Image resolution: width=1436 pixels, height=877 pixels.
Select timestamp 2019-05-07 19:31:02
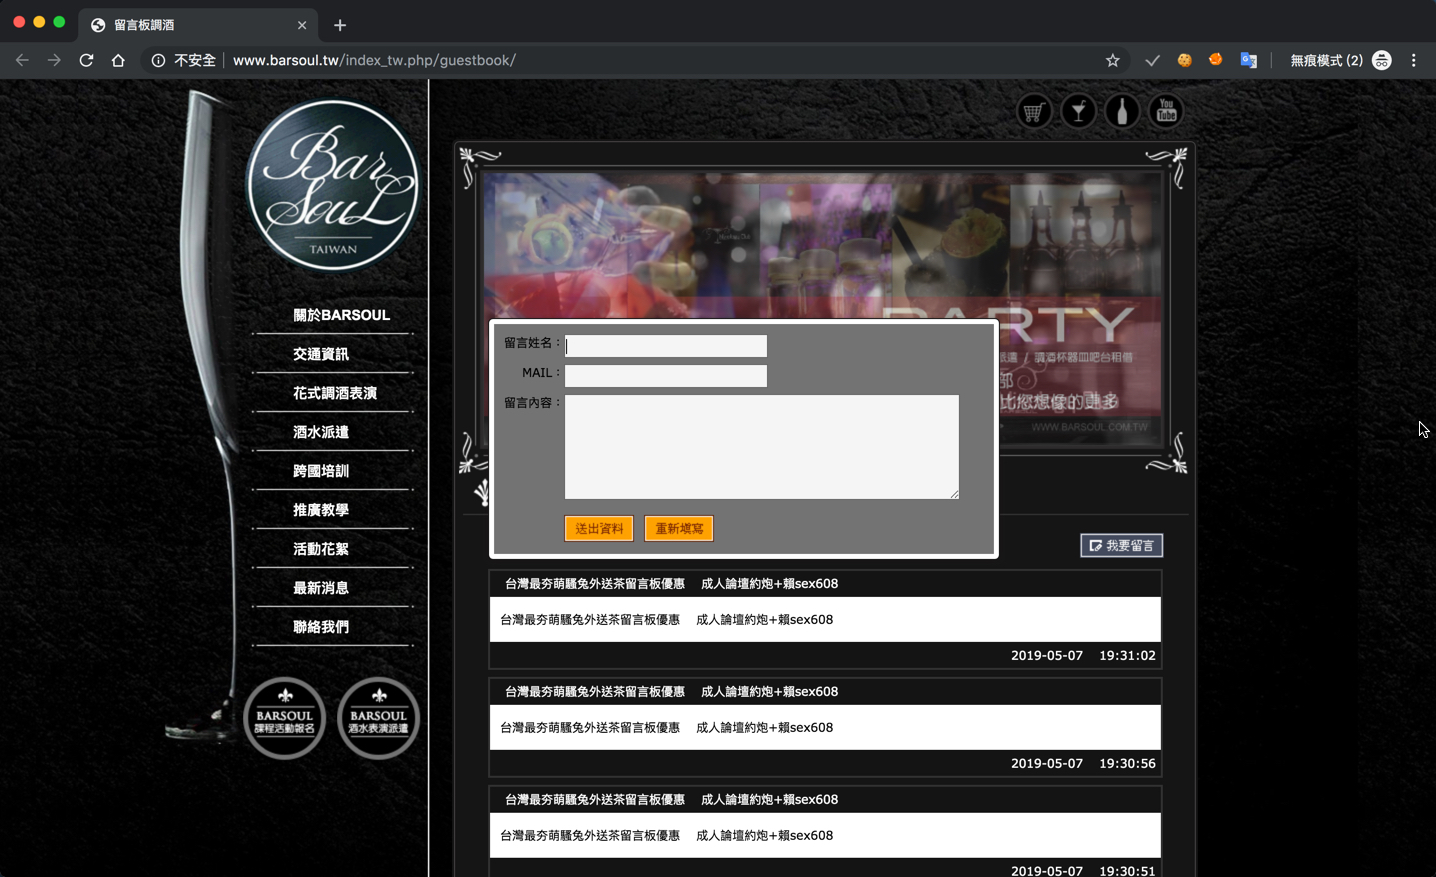coord(1083,656)
